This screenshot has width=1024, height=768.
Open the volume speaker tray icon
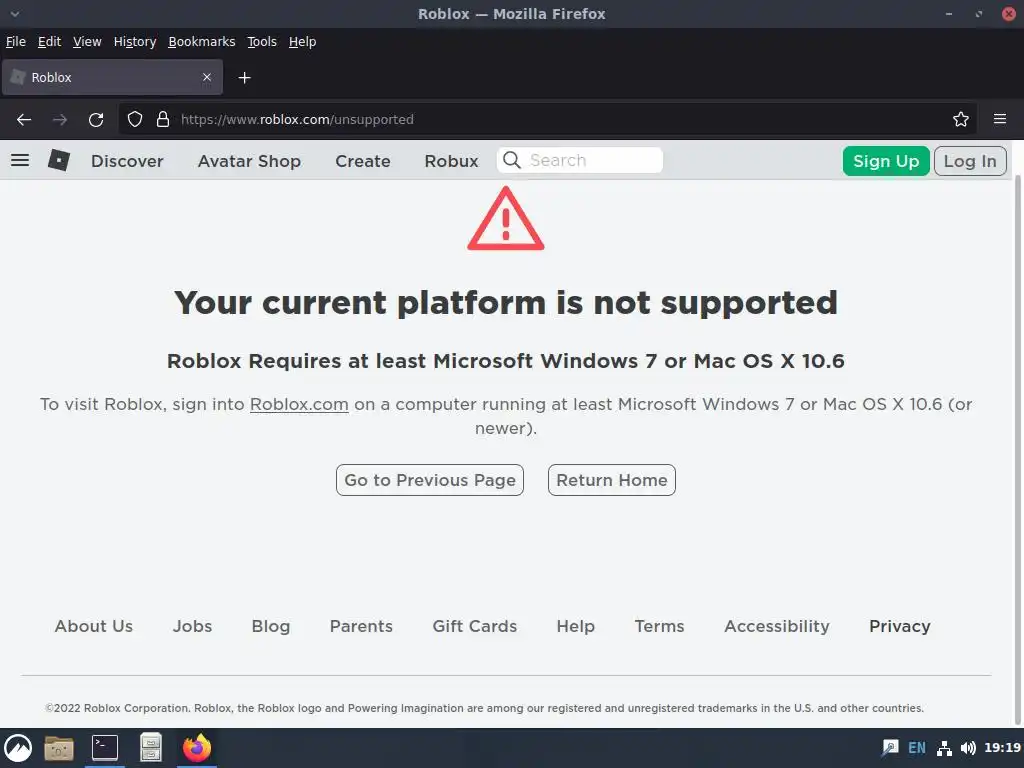[968, 748]
